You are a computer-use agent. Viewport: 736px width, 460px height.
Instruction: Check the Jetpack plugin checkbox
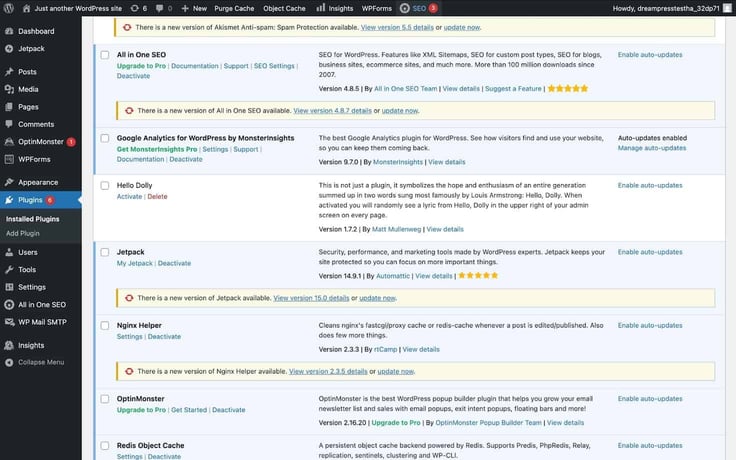tap(105, 252)
